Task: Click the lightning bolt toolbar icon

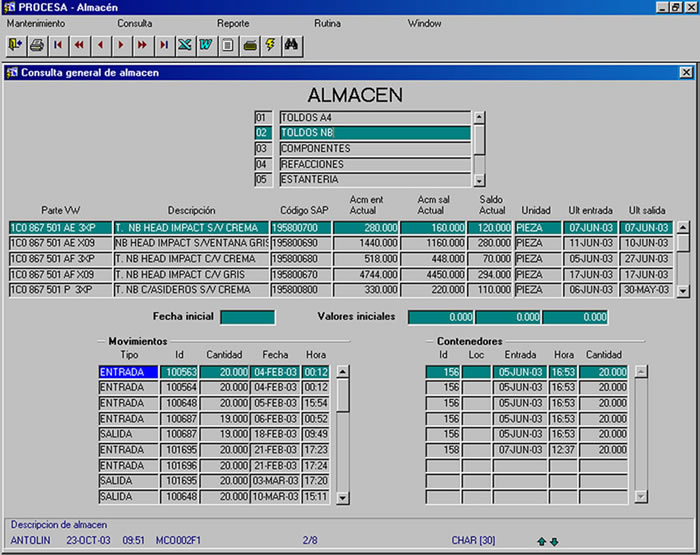Action: [x=270, y=45]
